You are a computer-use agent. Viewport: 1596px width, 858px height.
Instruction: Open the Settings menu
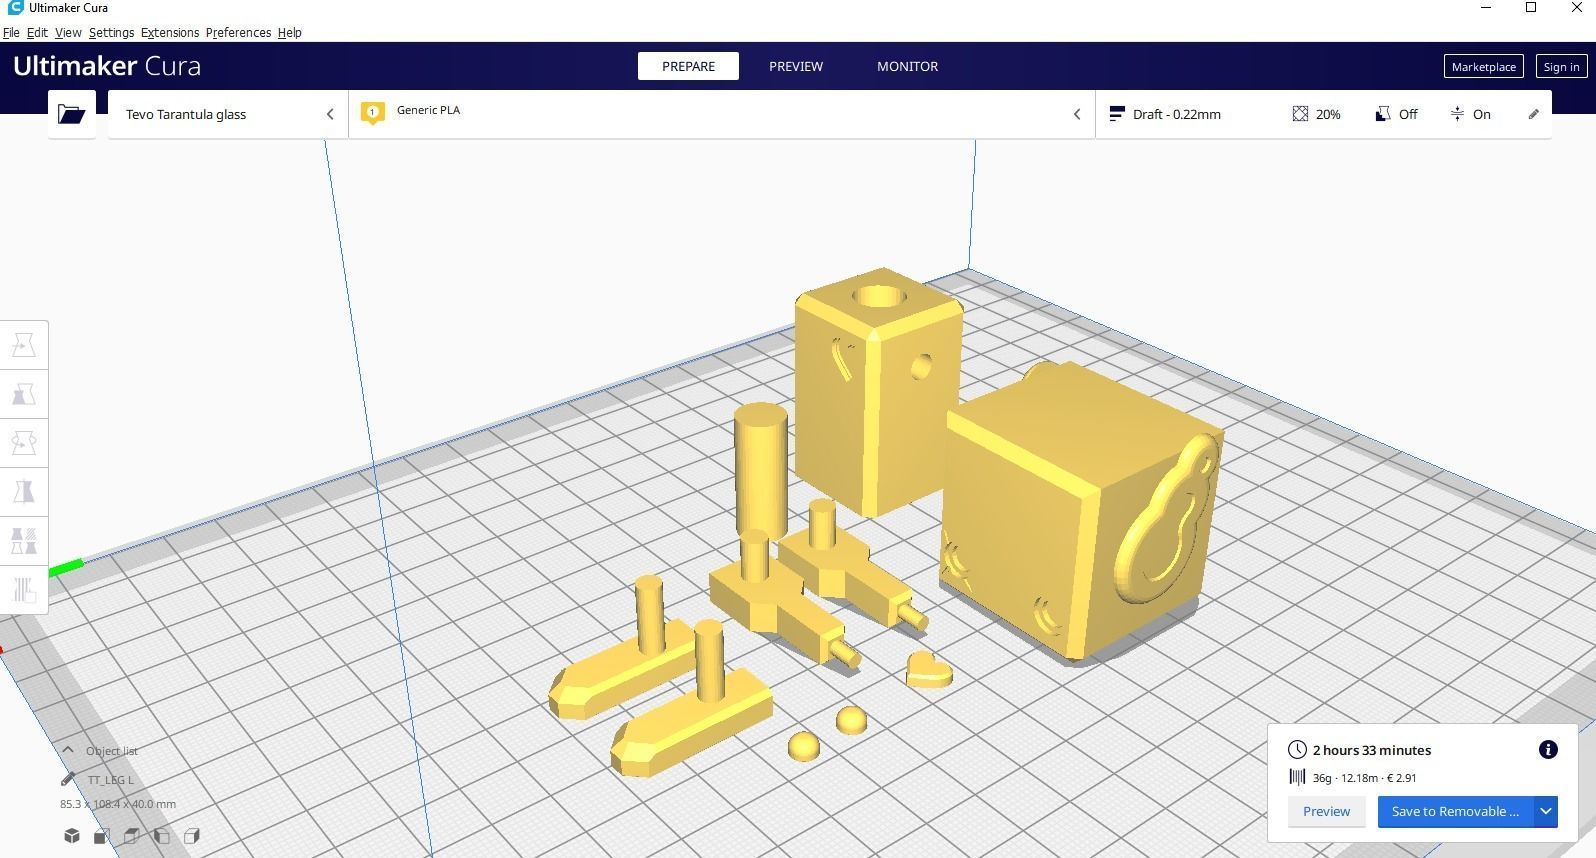point(111,33)
